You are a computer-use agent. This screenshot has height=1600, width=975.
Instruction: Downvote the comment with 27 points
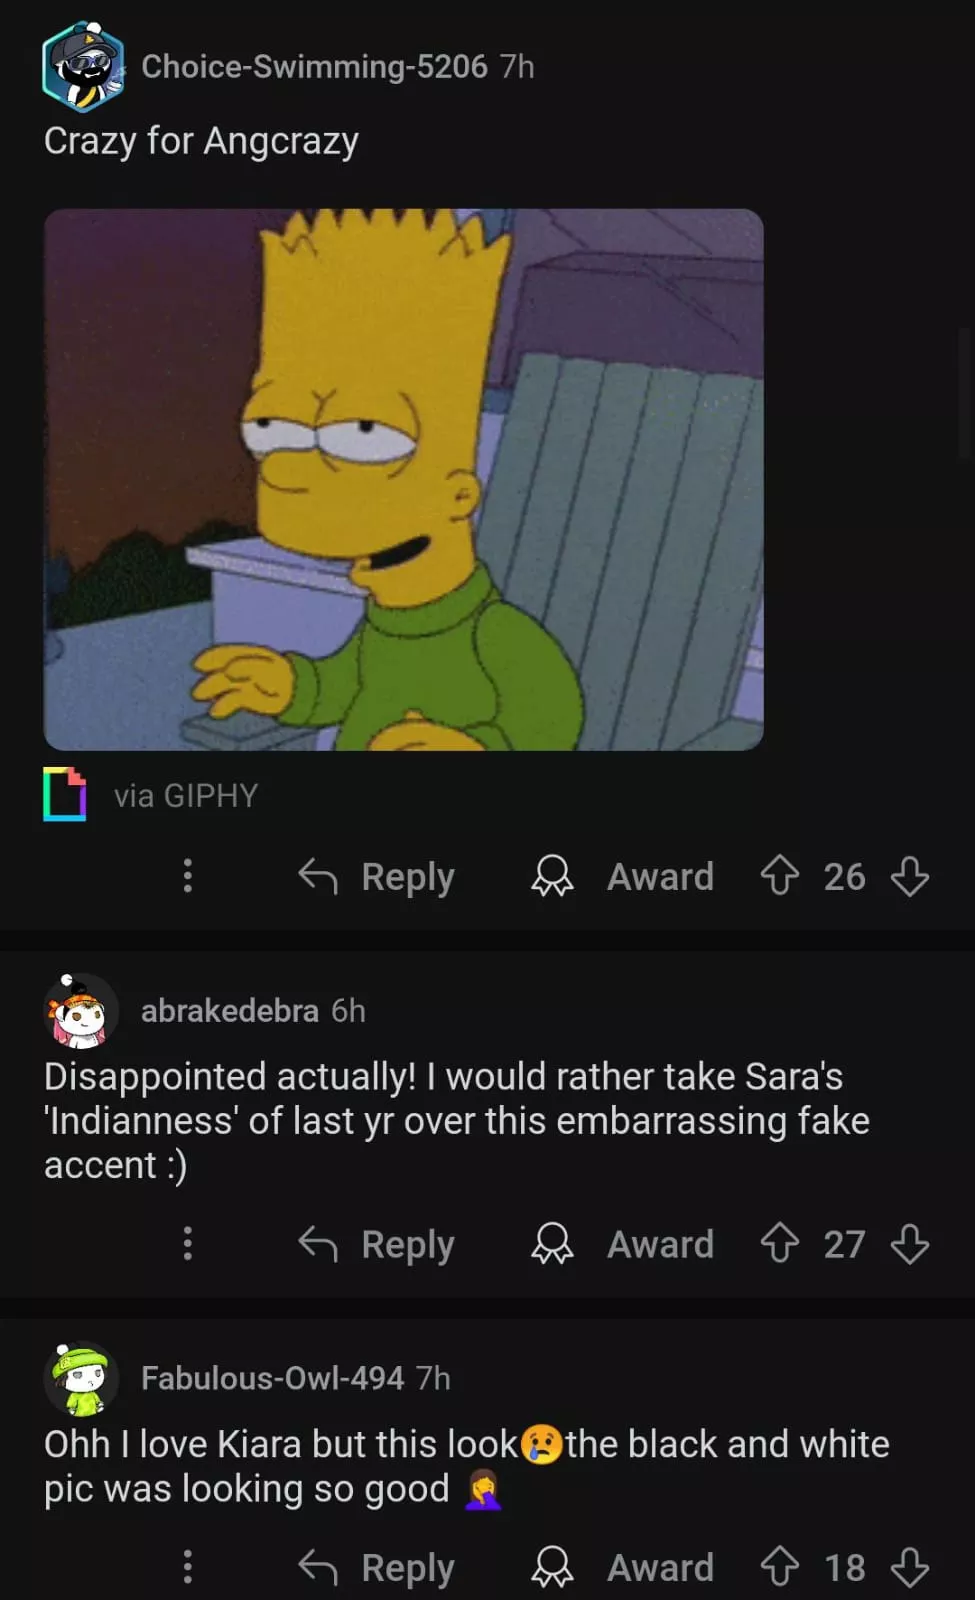[909, 1244]
